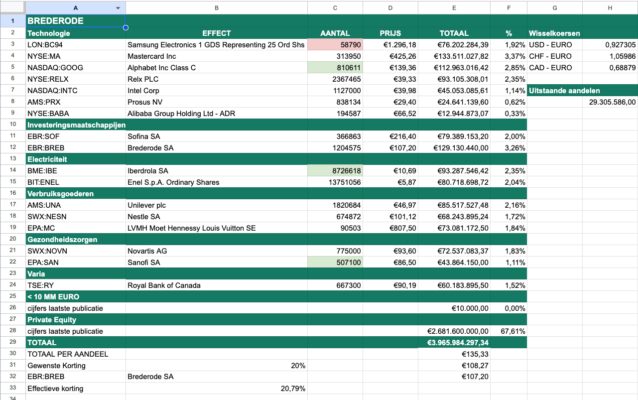Screen dimensions: 638x400
Task: Select Intel Corp cell
Action: (x=216, y=90)
